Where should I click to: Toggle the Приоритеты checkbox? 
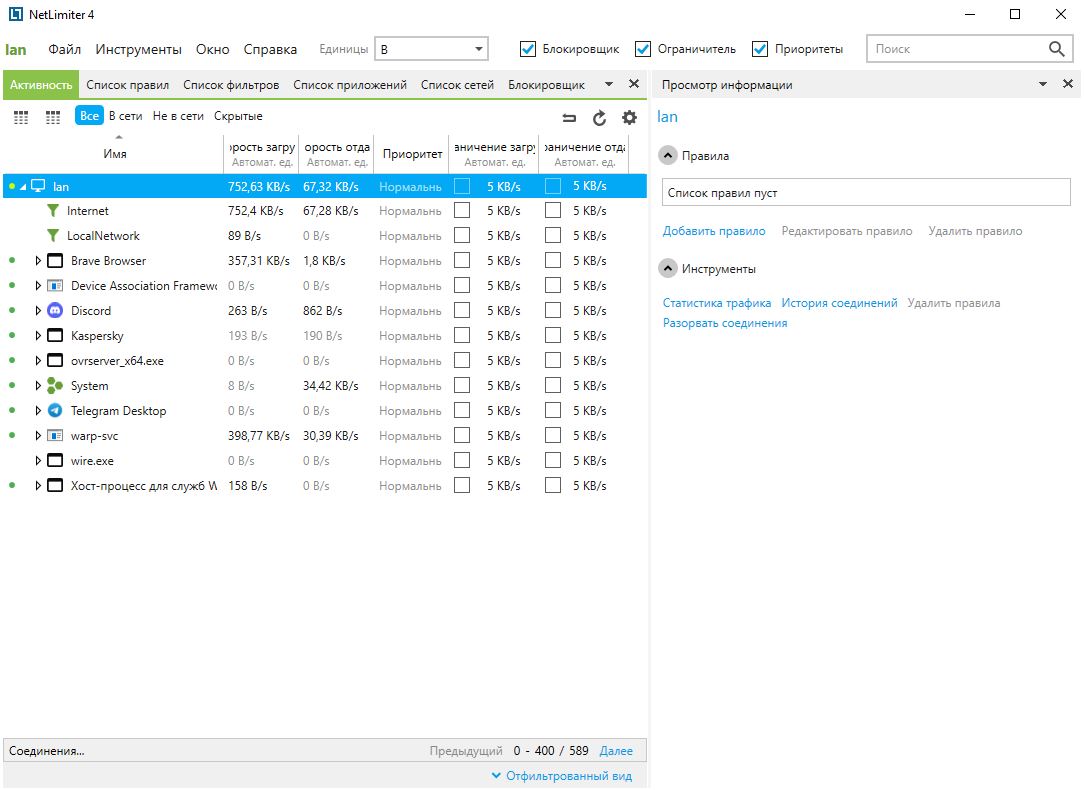pyautogui.click(x=760, y=49)
